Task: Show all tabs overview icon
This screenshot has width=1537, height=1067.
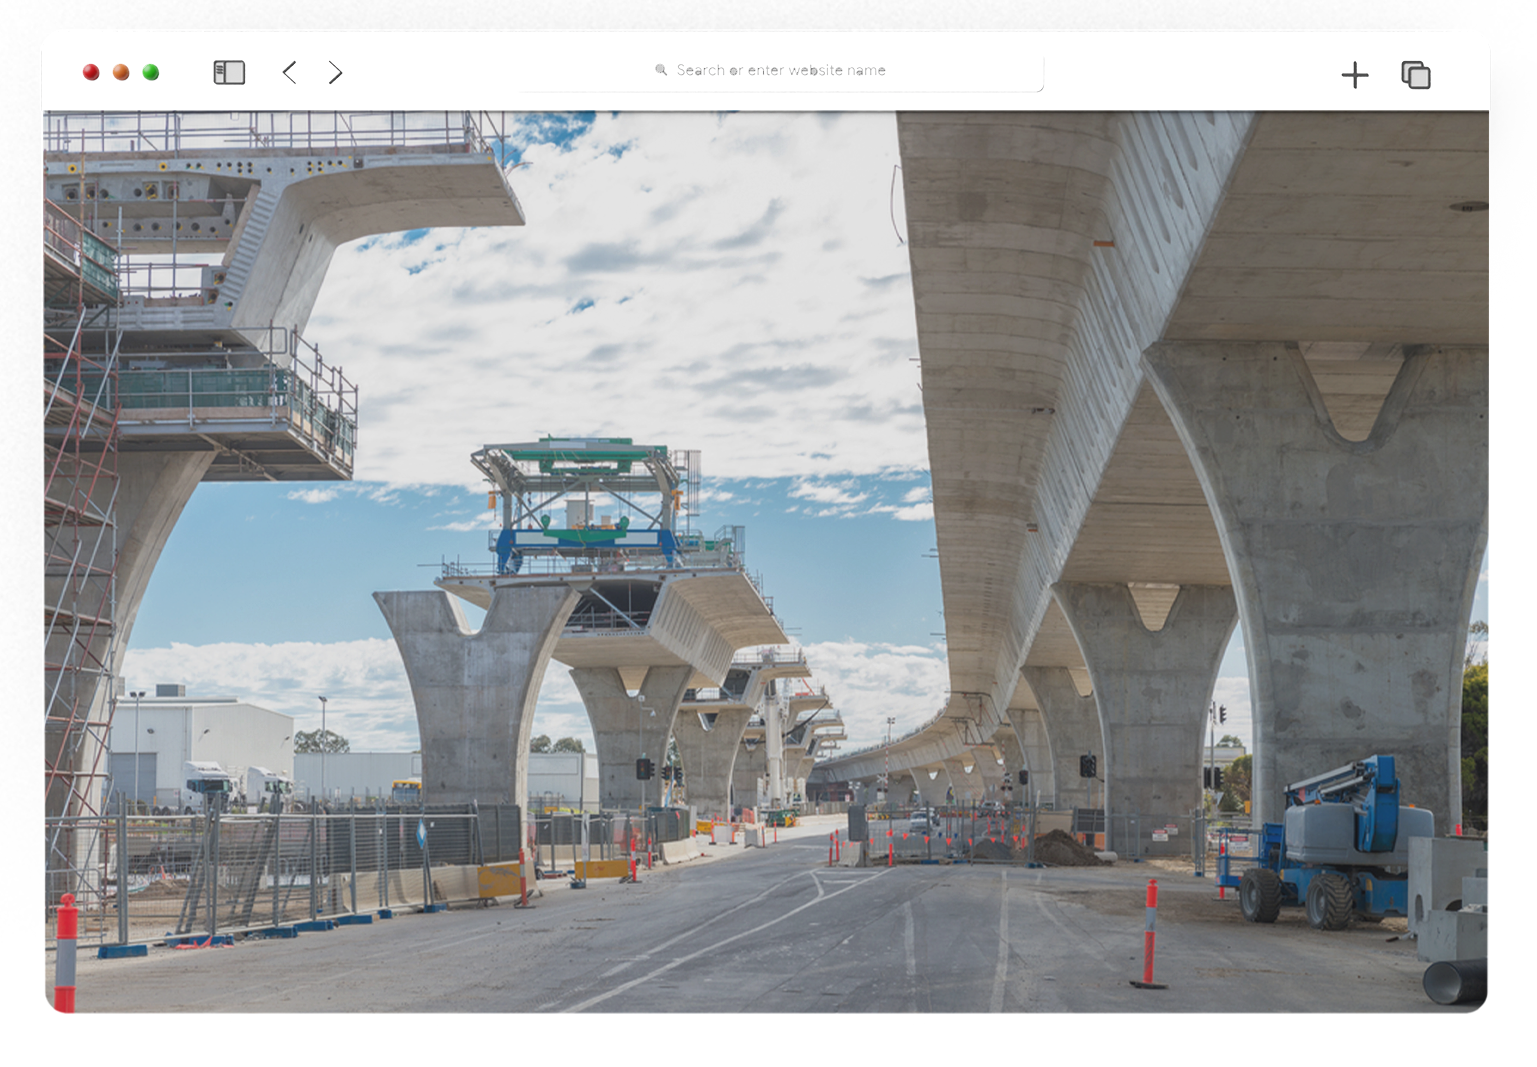Action: click(x=1416, y=75)
